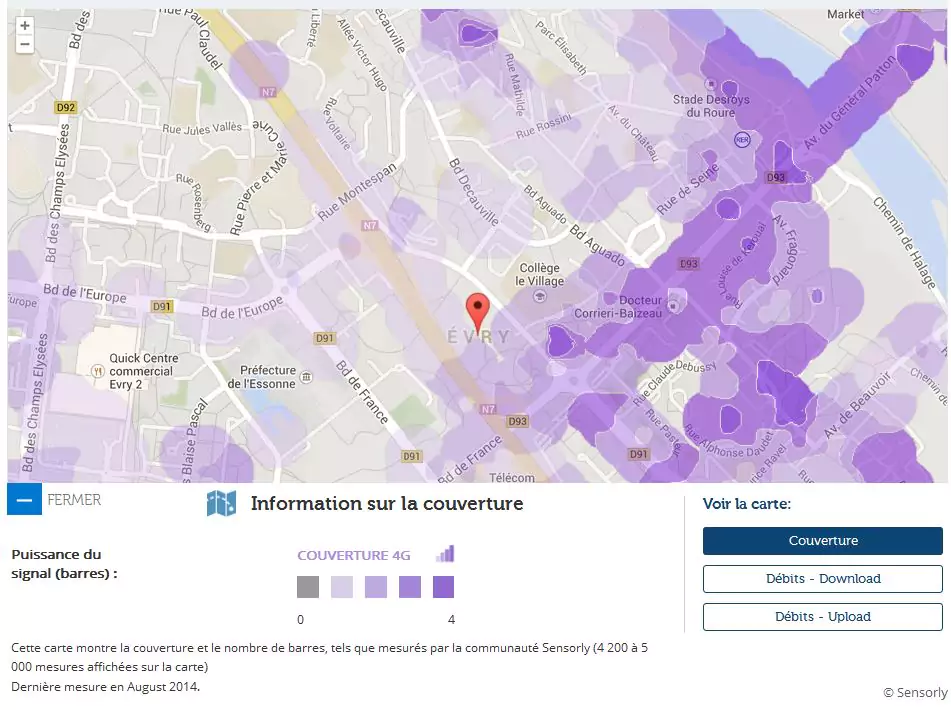Viewport: 951px width, 710px height.
Task: Click the FERMER label to close the panel
Action: pyautogui.click(x=74, y=499)
